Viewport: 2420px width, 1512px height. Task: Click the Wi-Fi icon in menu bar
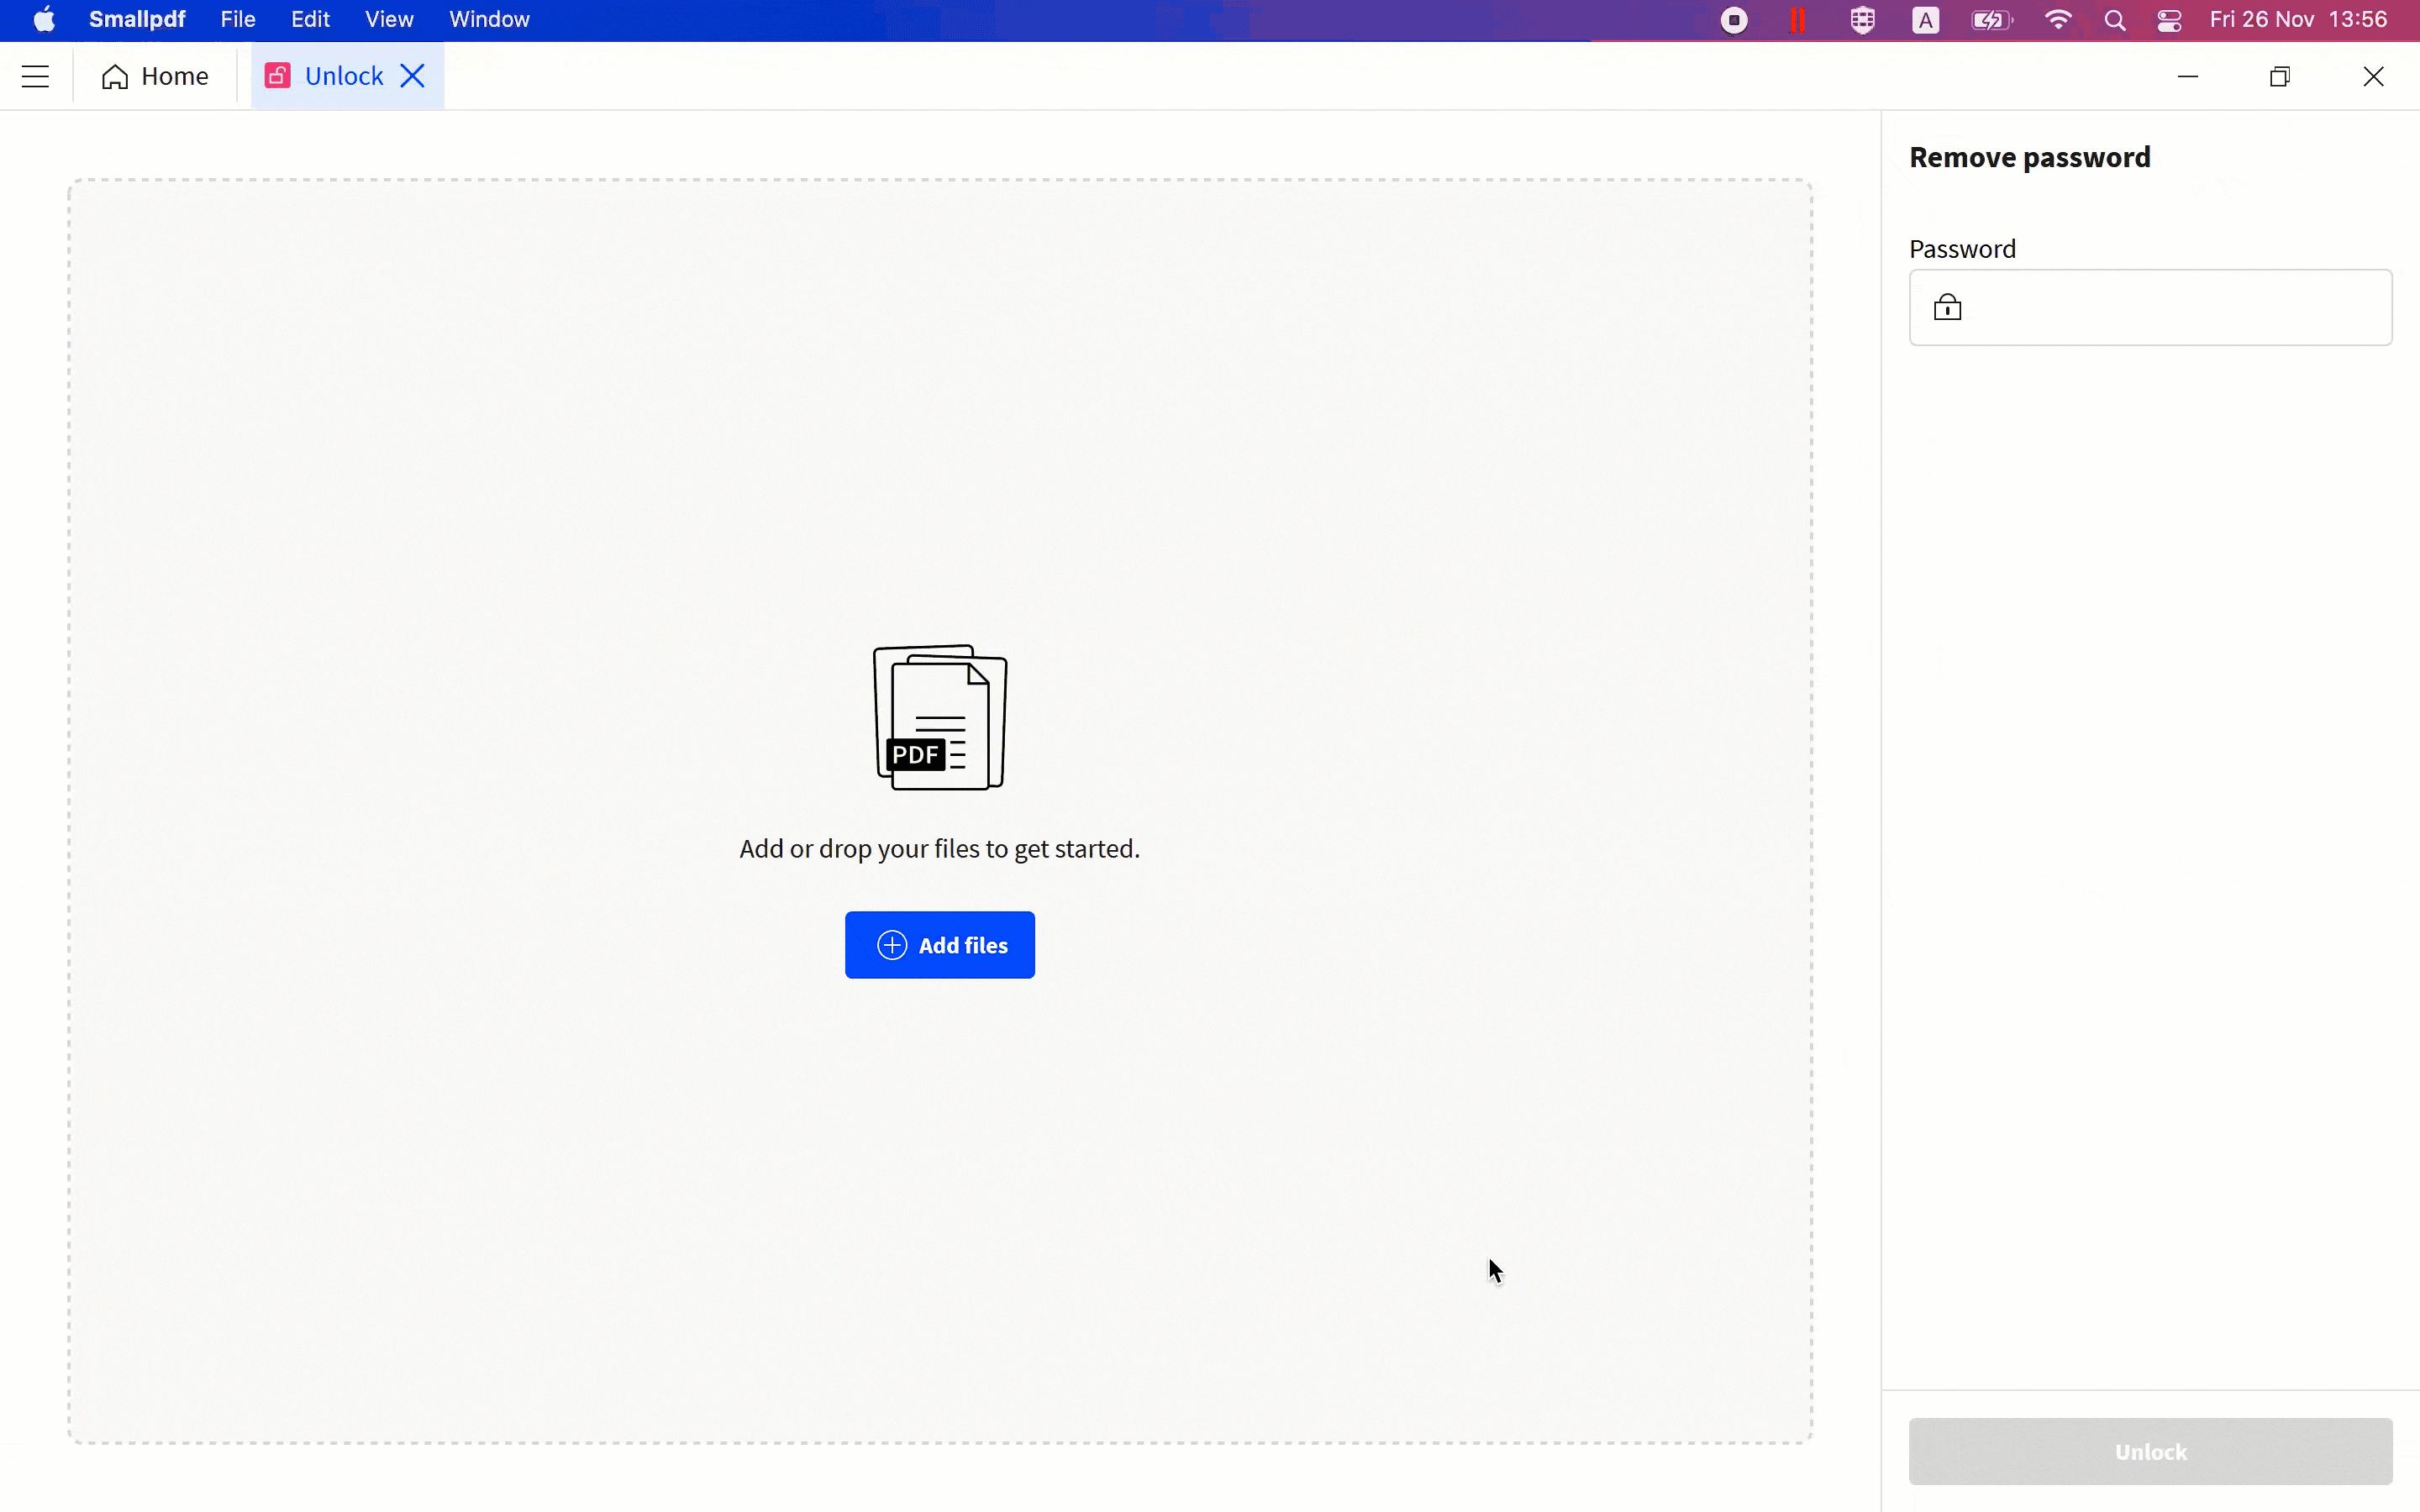pyautogui.click(x=2058, y=19)
